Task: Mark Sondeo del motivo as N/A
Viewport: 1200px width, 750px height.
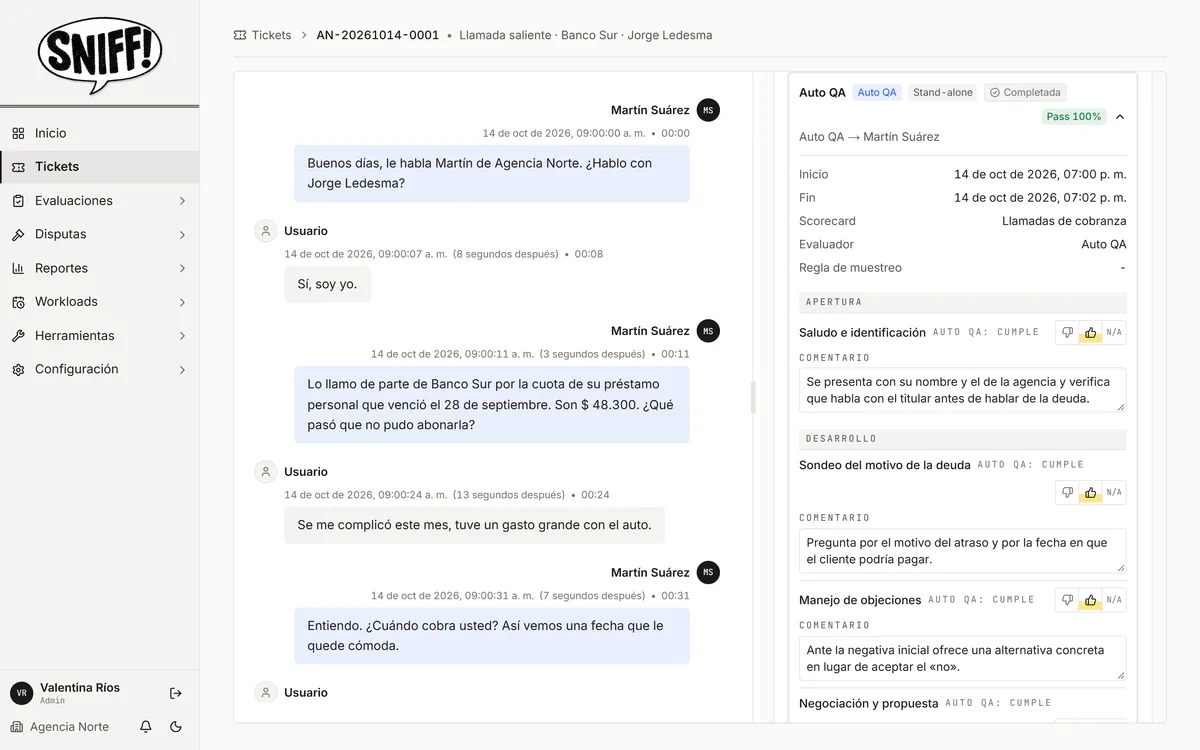Action: click(1114, 492)
